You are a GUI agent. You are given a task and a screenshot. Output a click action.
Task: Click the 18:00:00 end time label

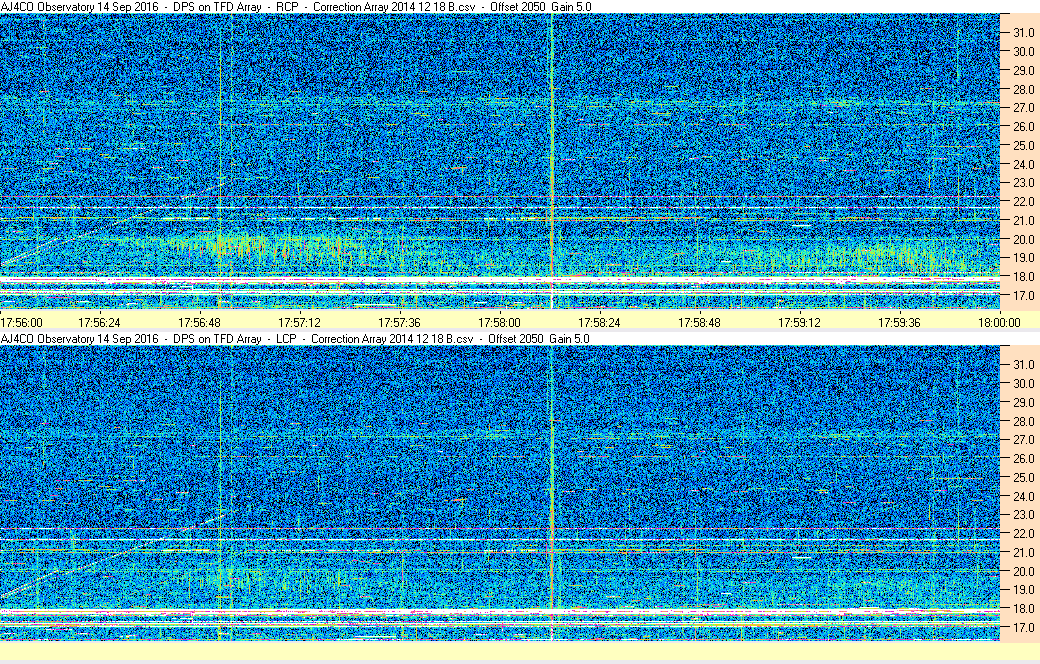point(1000,322)
